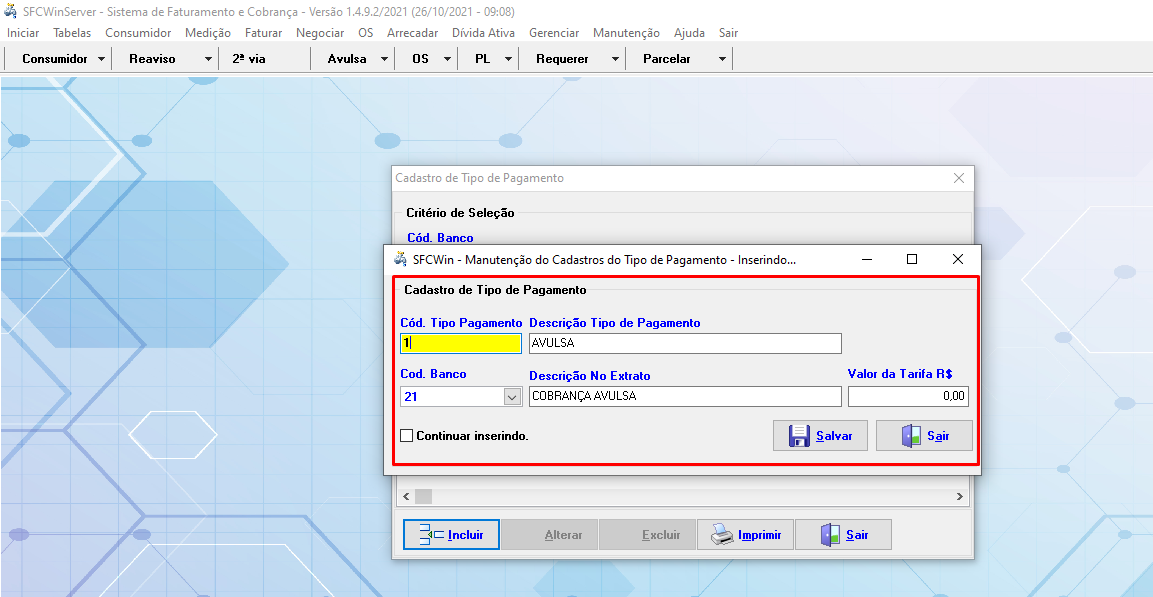Open the Dívida Ativa menu
The width and height of the screenshot is (1153, 597).
click(x=483, y=33)
